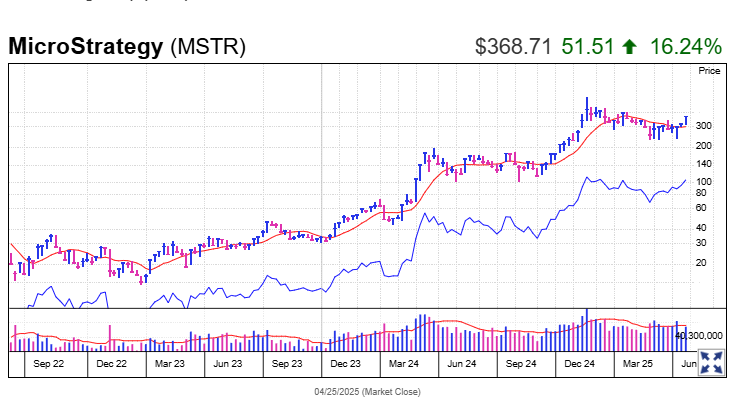Click the 20 price level label

click(700, 262)
